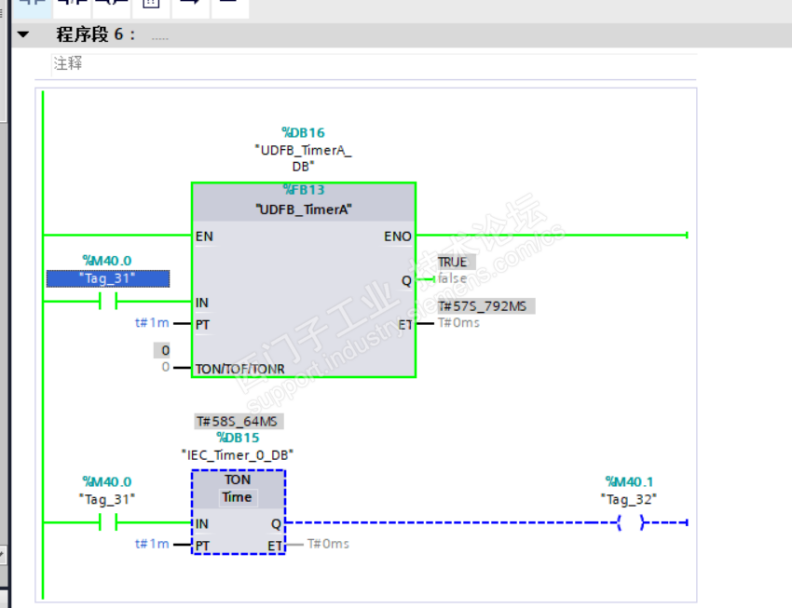This screenshot has width=792, height=608.
Task: Select the highlighted "Tag_31" operand
Action: coord(108,278)
